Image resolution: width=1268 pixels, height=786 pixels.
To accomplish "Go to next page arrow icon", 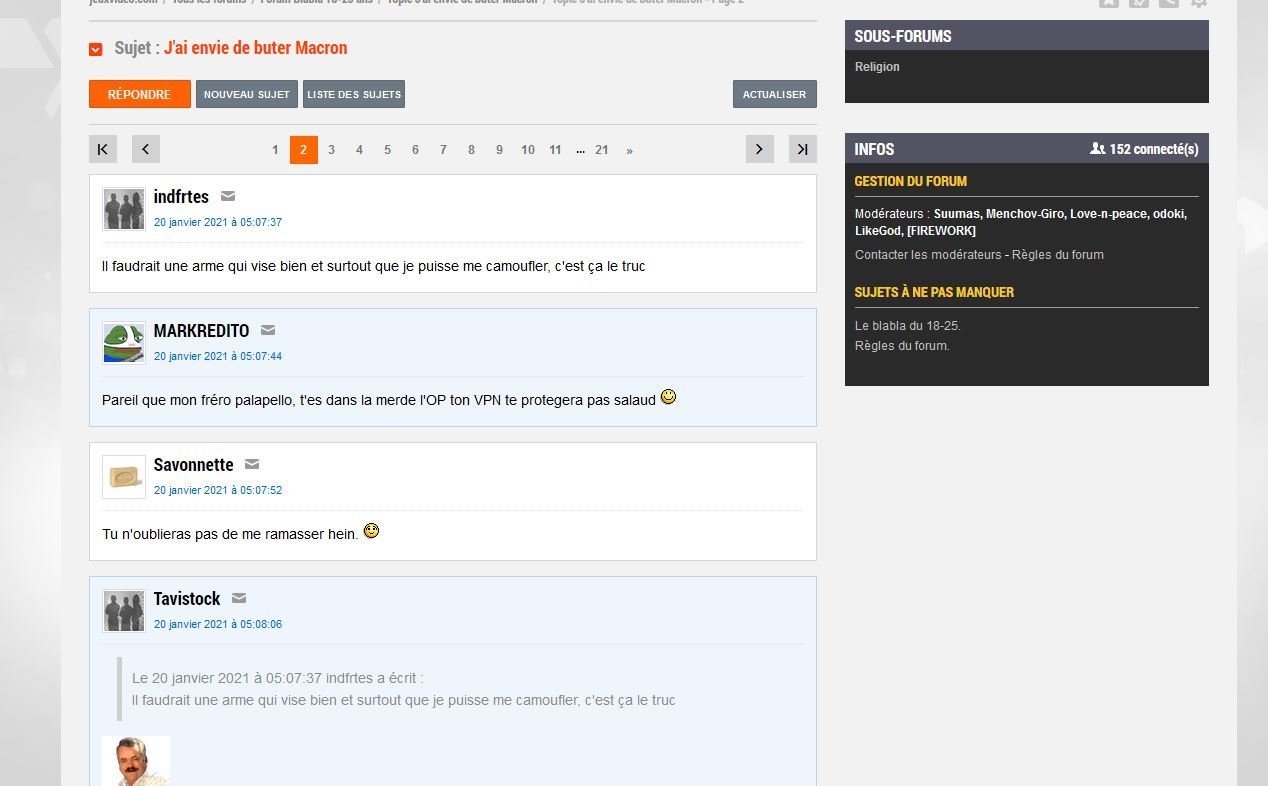I will (x=760, y=149).
